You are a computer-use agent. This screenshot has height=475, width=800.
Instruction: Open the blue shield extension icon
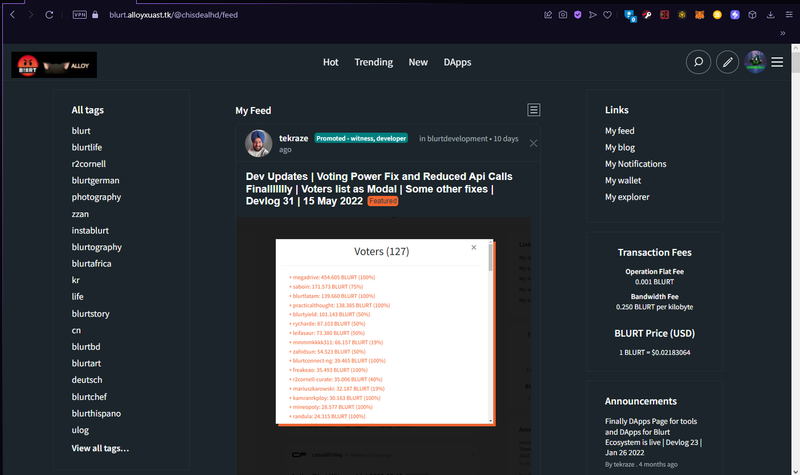tap(630, 15)
